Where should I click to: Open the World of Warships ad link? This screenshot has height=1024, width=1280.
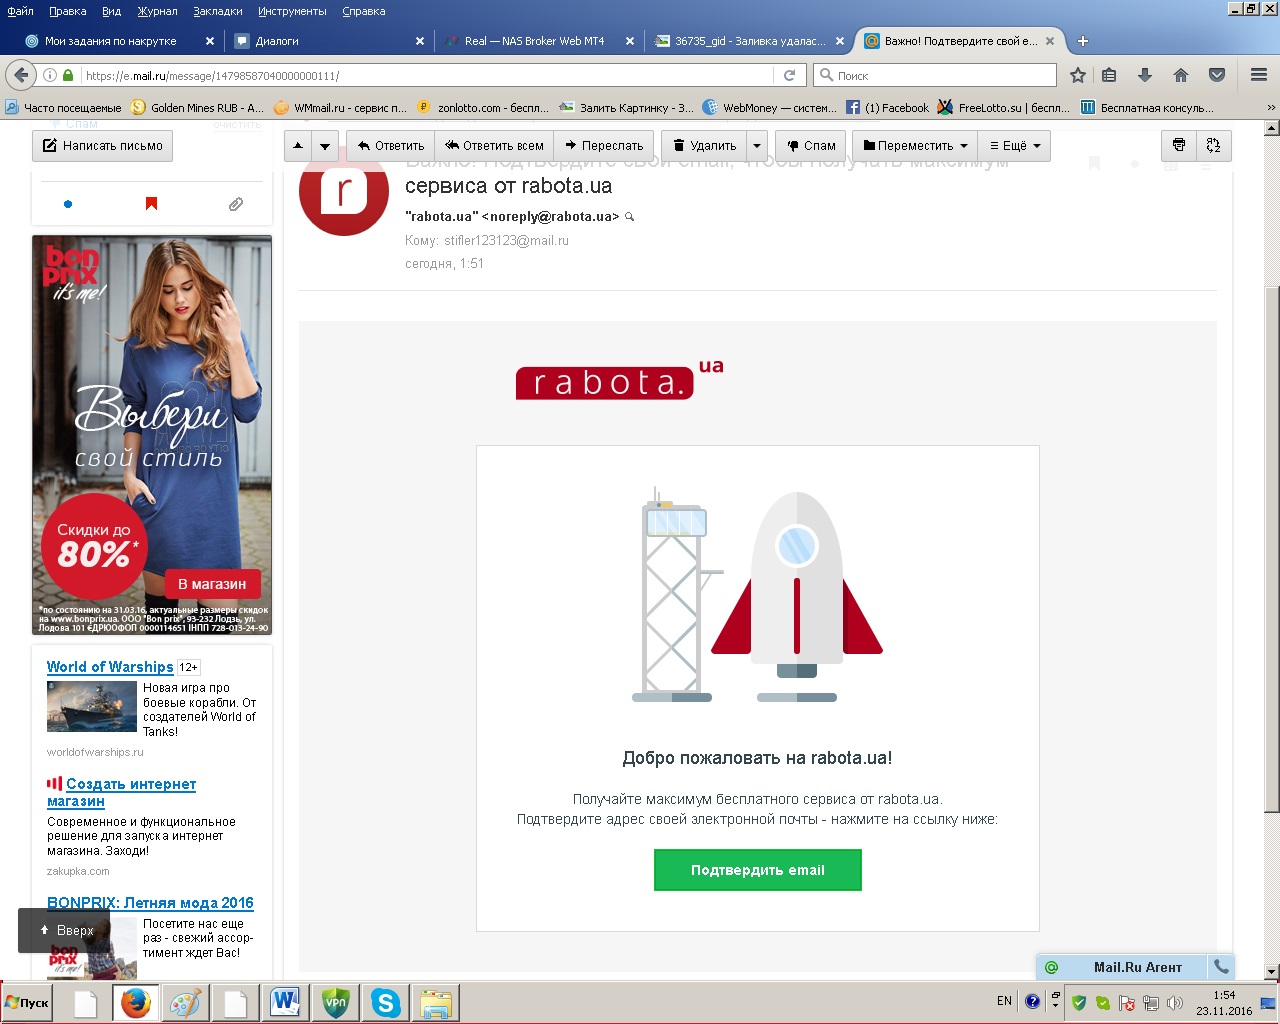110,667
